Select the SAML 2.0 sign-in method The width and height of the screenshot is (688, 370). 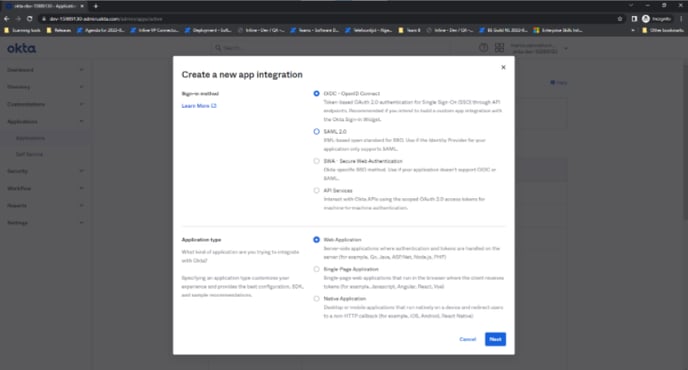click(x=316, y=132)
